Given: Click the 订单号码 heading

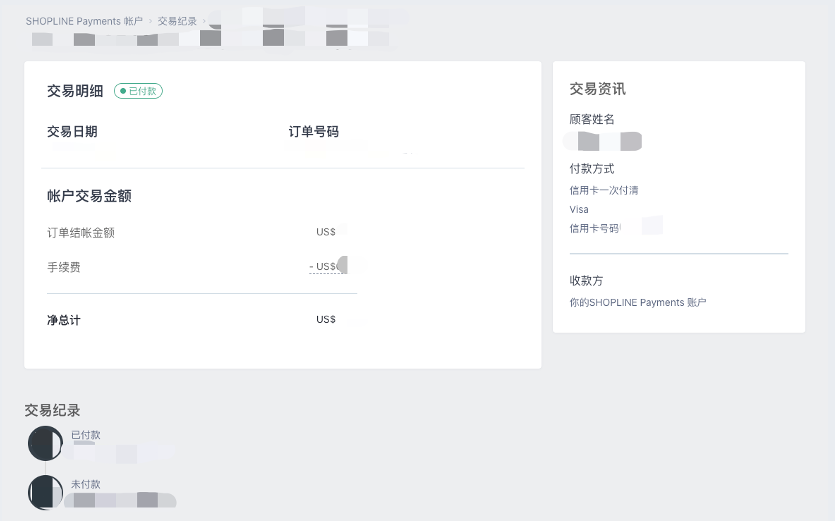Looking at the screenshot, I should point(314,132).
